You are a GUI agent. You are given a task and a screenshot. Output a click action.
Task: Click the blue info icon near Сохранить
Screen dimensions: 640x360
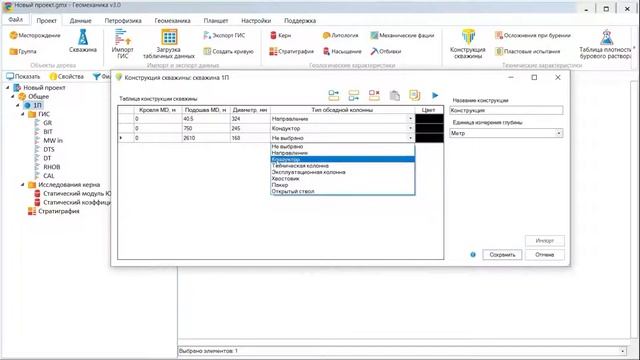(473, 255)
